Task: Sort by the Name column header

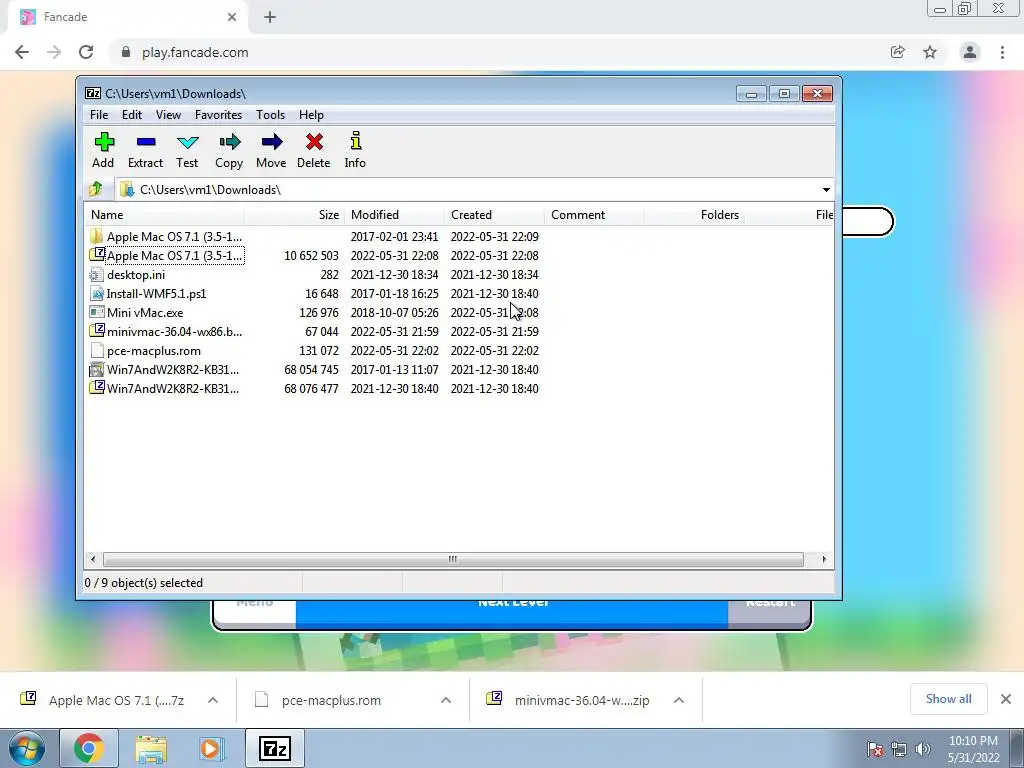Action: [x=165, y=215]
